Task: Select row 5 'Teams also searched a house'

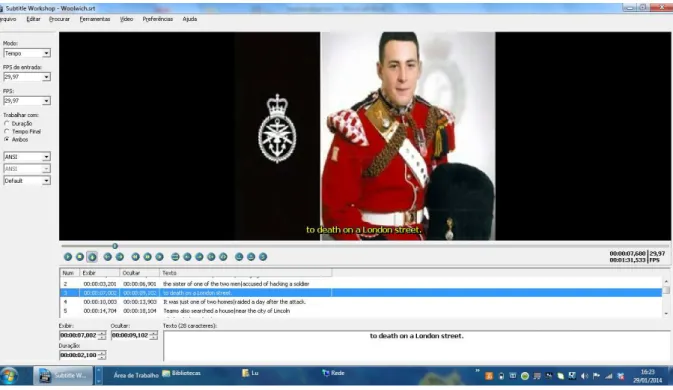Action: click(361, 311)
